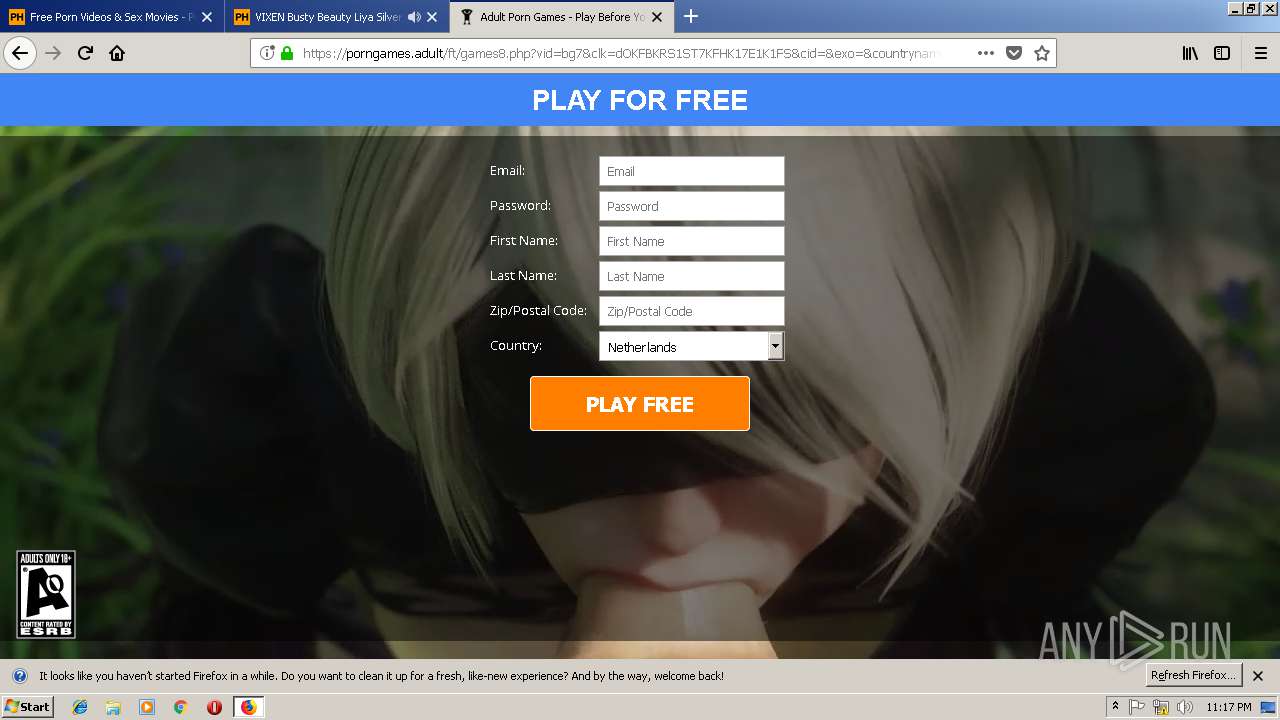Click the 'PLAY FOR FREE' header text

640,100
